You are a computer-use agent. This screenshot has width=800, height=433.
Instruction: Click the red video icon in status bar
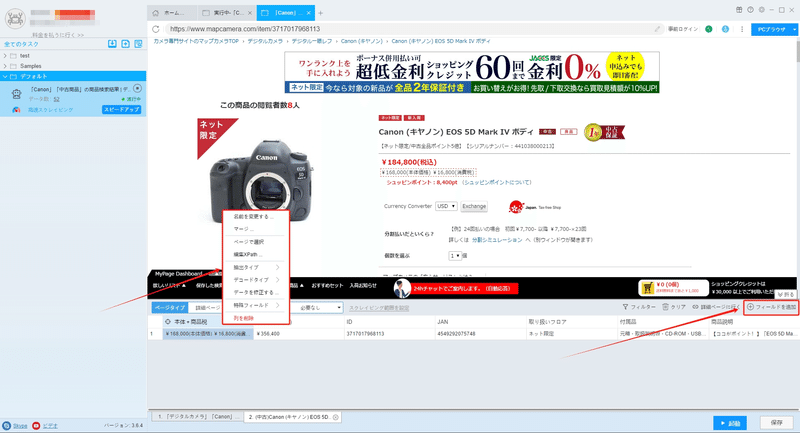tap(36, 425)
